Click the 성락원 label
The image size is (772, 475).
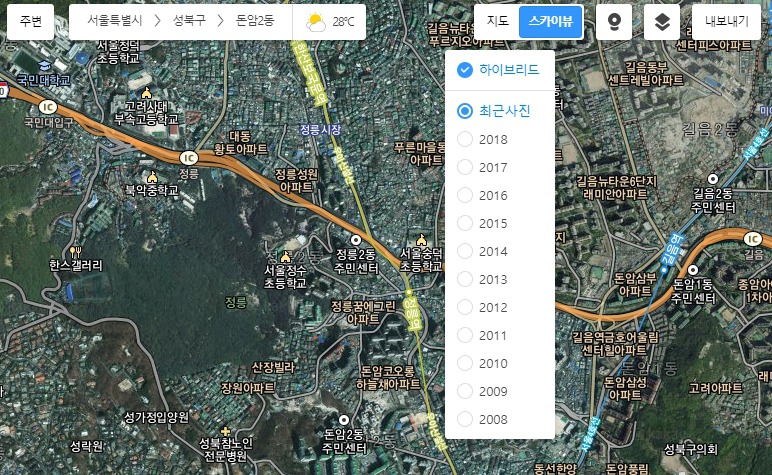(87, 446)
